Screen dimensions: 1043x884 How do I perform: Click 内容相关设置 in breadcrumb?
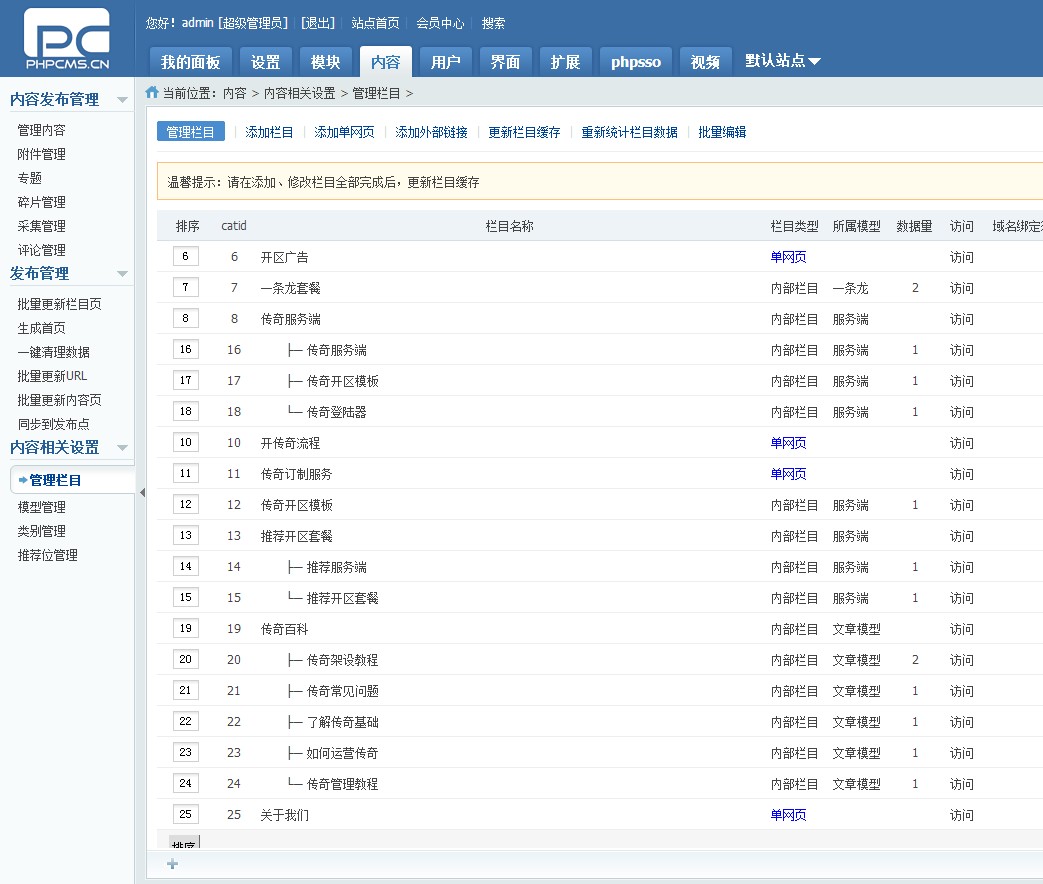[x=299, y=93]
